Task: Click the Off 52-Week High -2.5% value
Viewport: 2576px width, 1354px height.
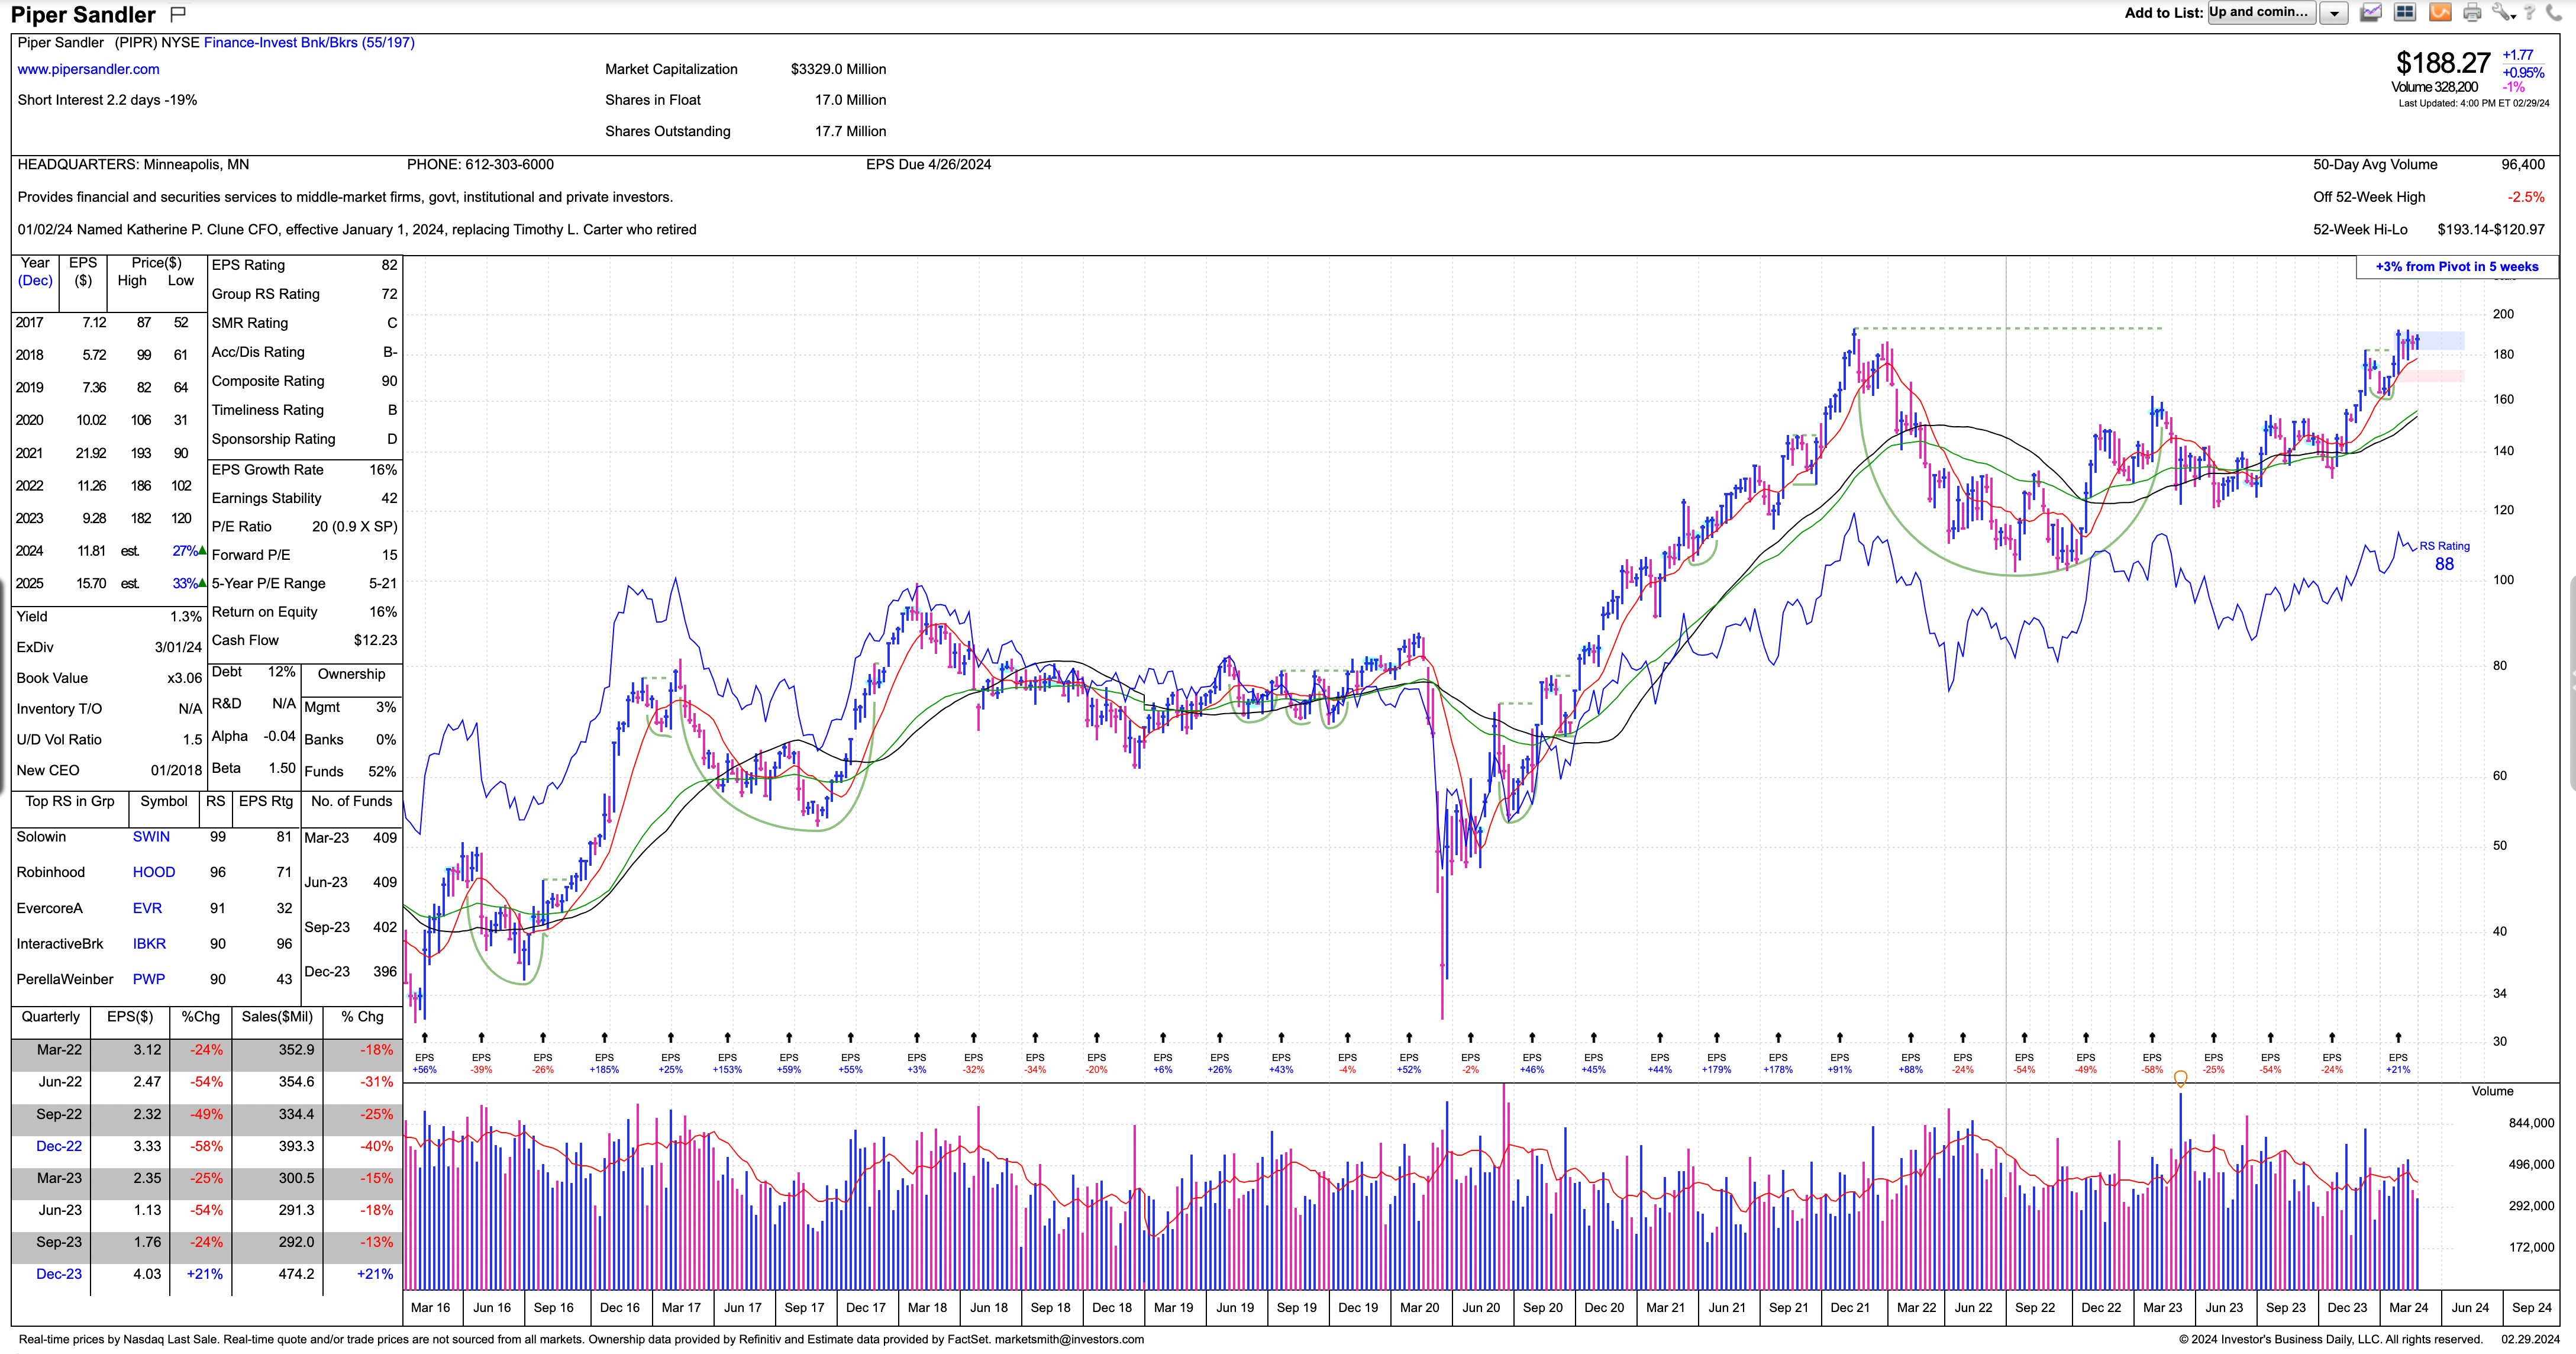Action: 2525,197
